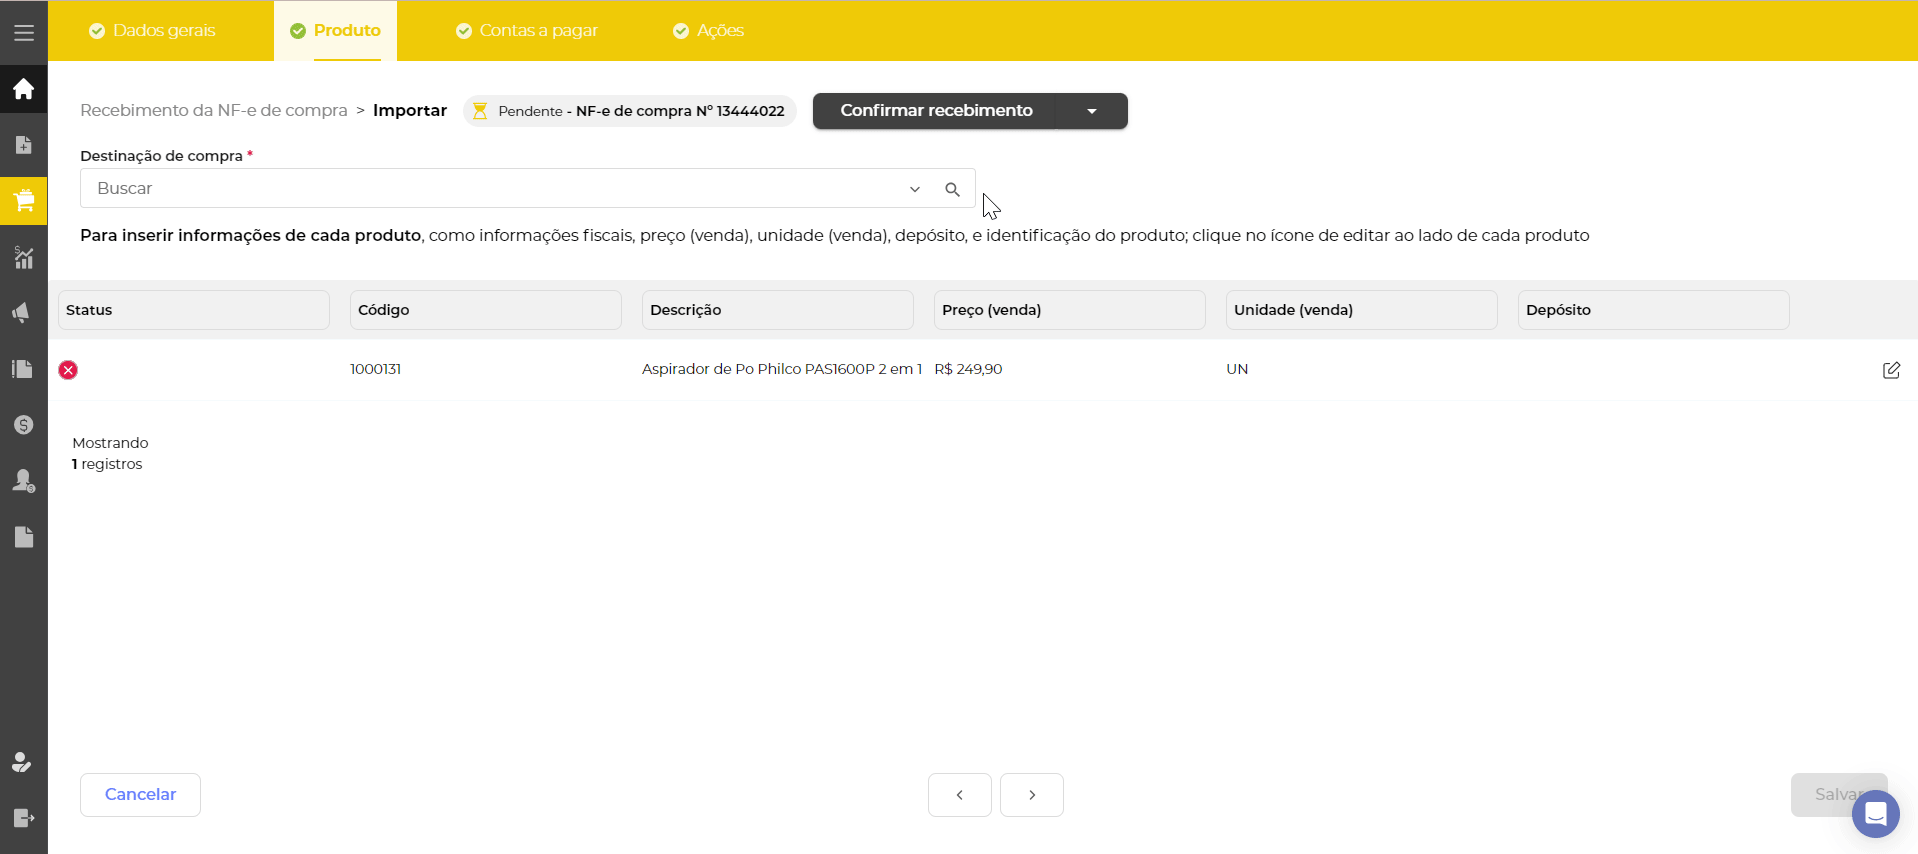Go to the Home icon in the sidebar
Image resolution: width=1918 pixels, height=854 pixels.
24,89
